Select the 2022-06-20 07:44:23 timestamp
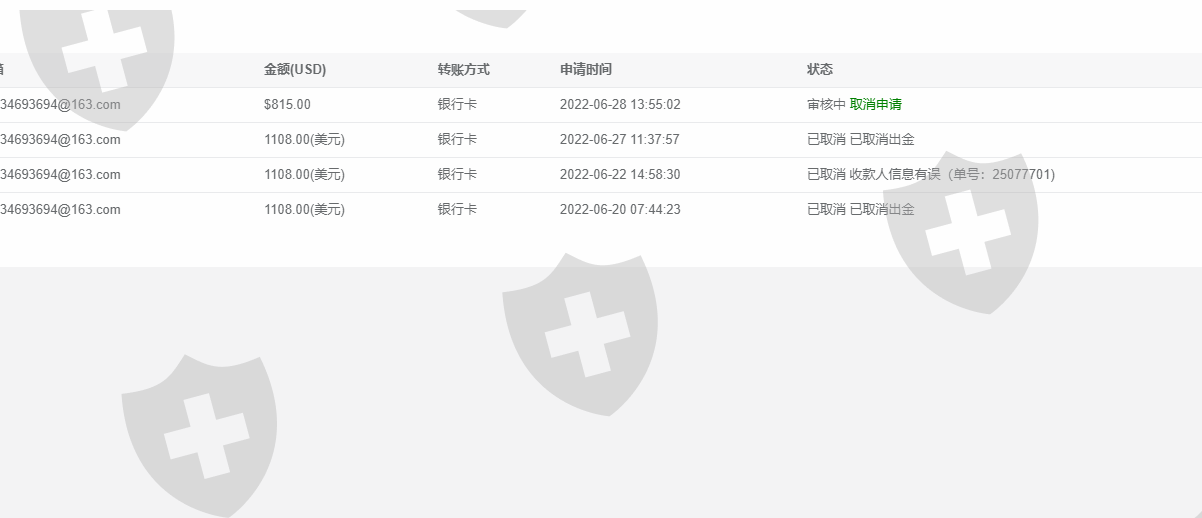1202x518 pixels. point(620,209)
